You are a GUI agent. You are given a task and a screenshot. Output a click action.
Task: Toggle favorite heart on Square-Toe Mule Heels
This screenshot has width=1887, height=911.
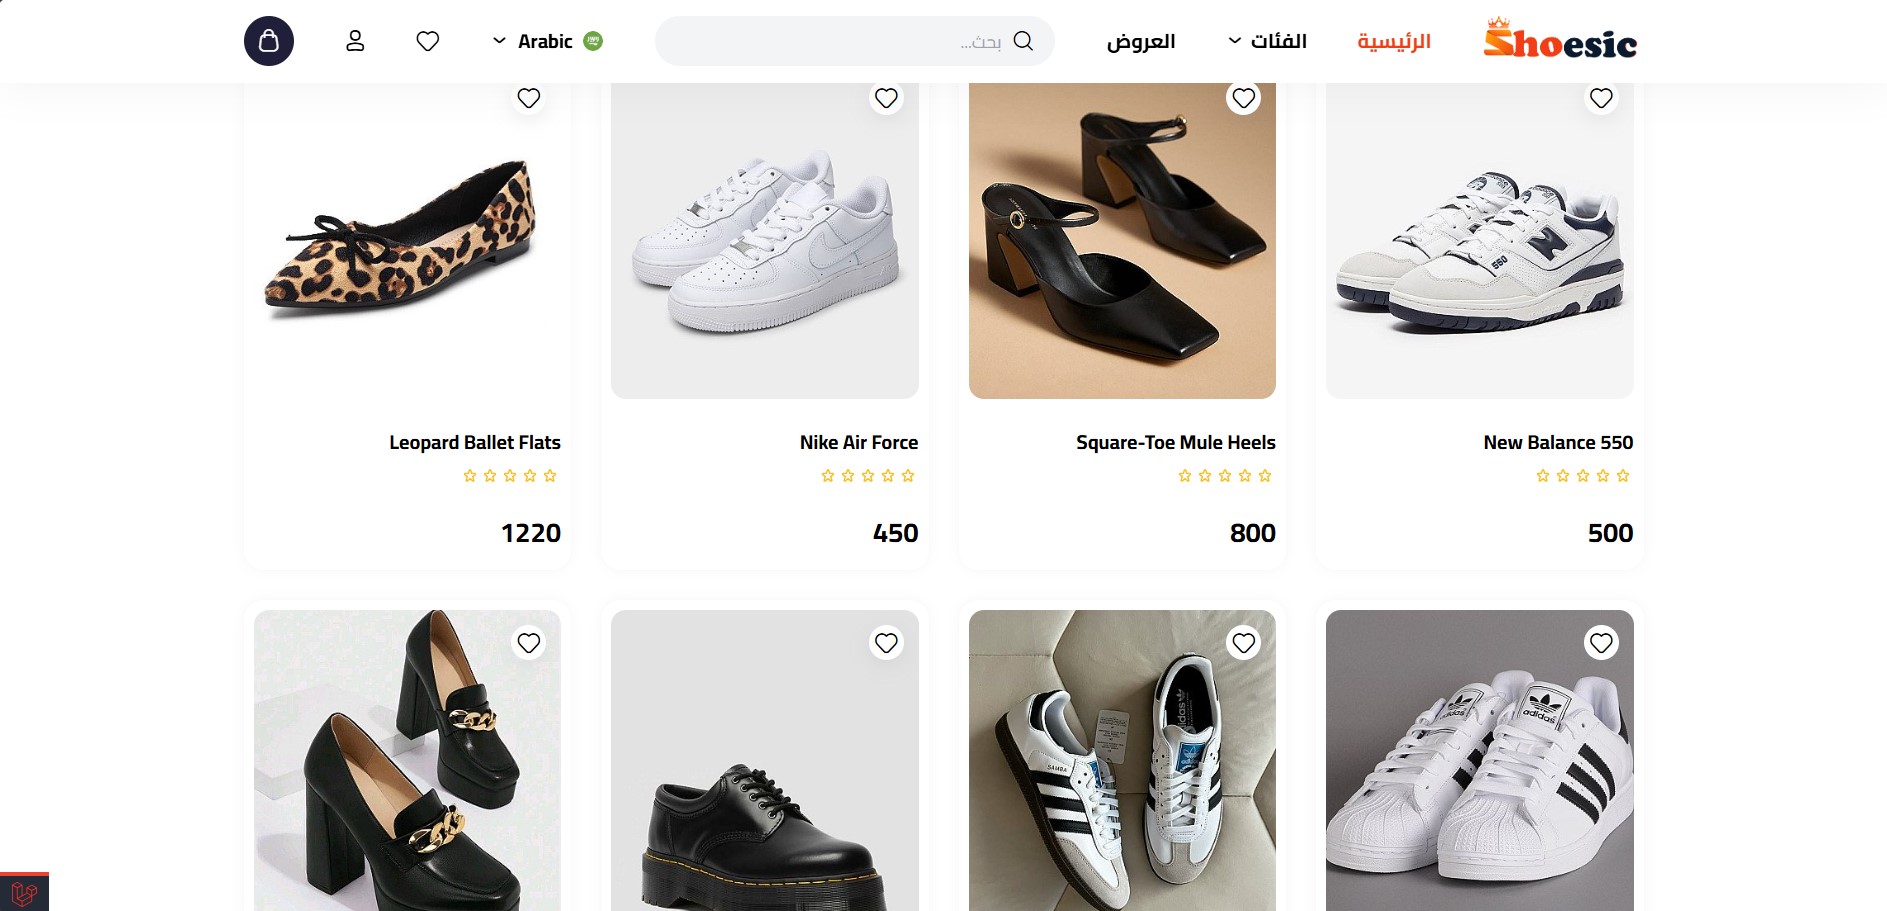[x=1243, y=98]
